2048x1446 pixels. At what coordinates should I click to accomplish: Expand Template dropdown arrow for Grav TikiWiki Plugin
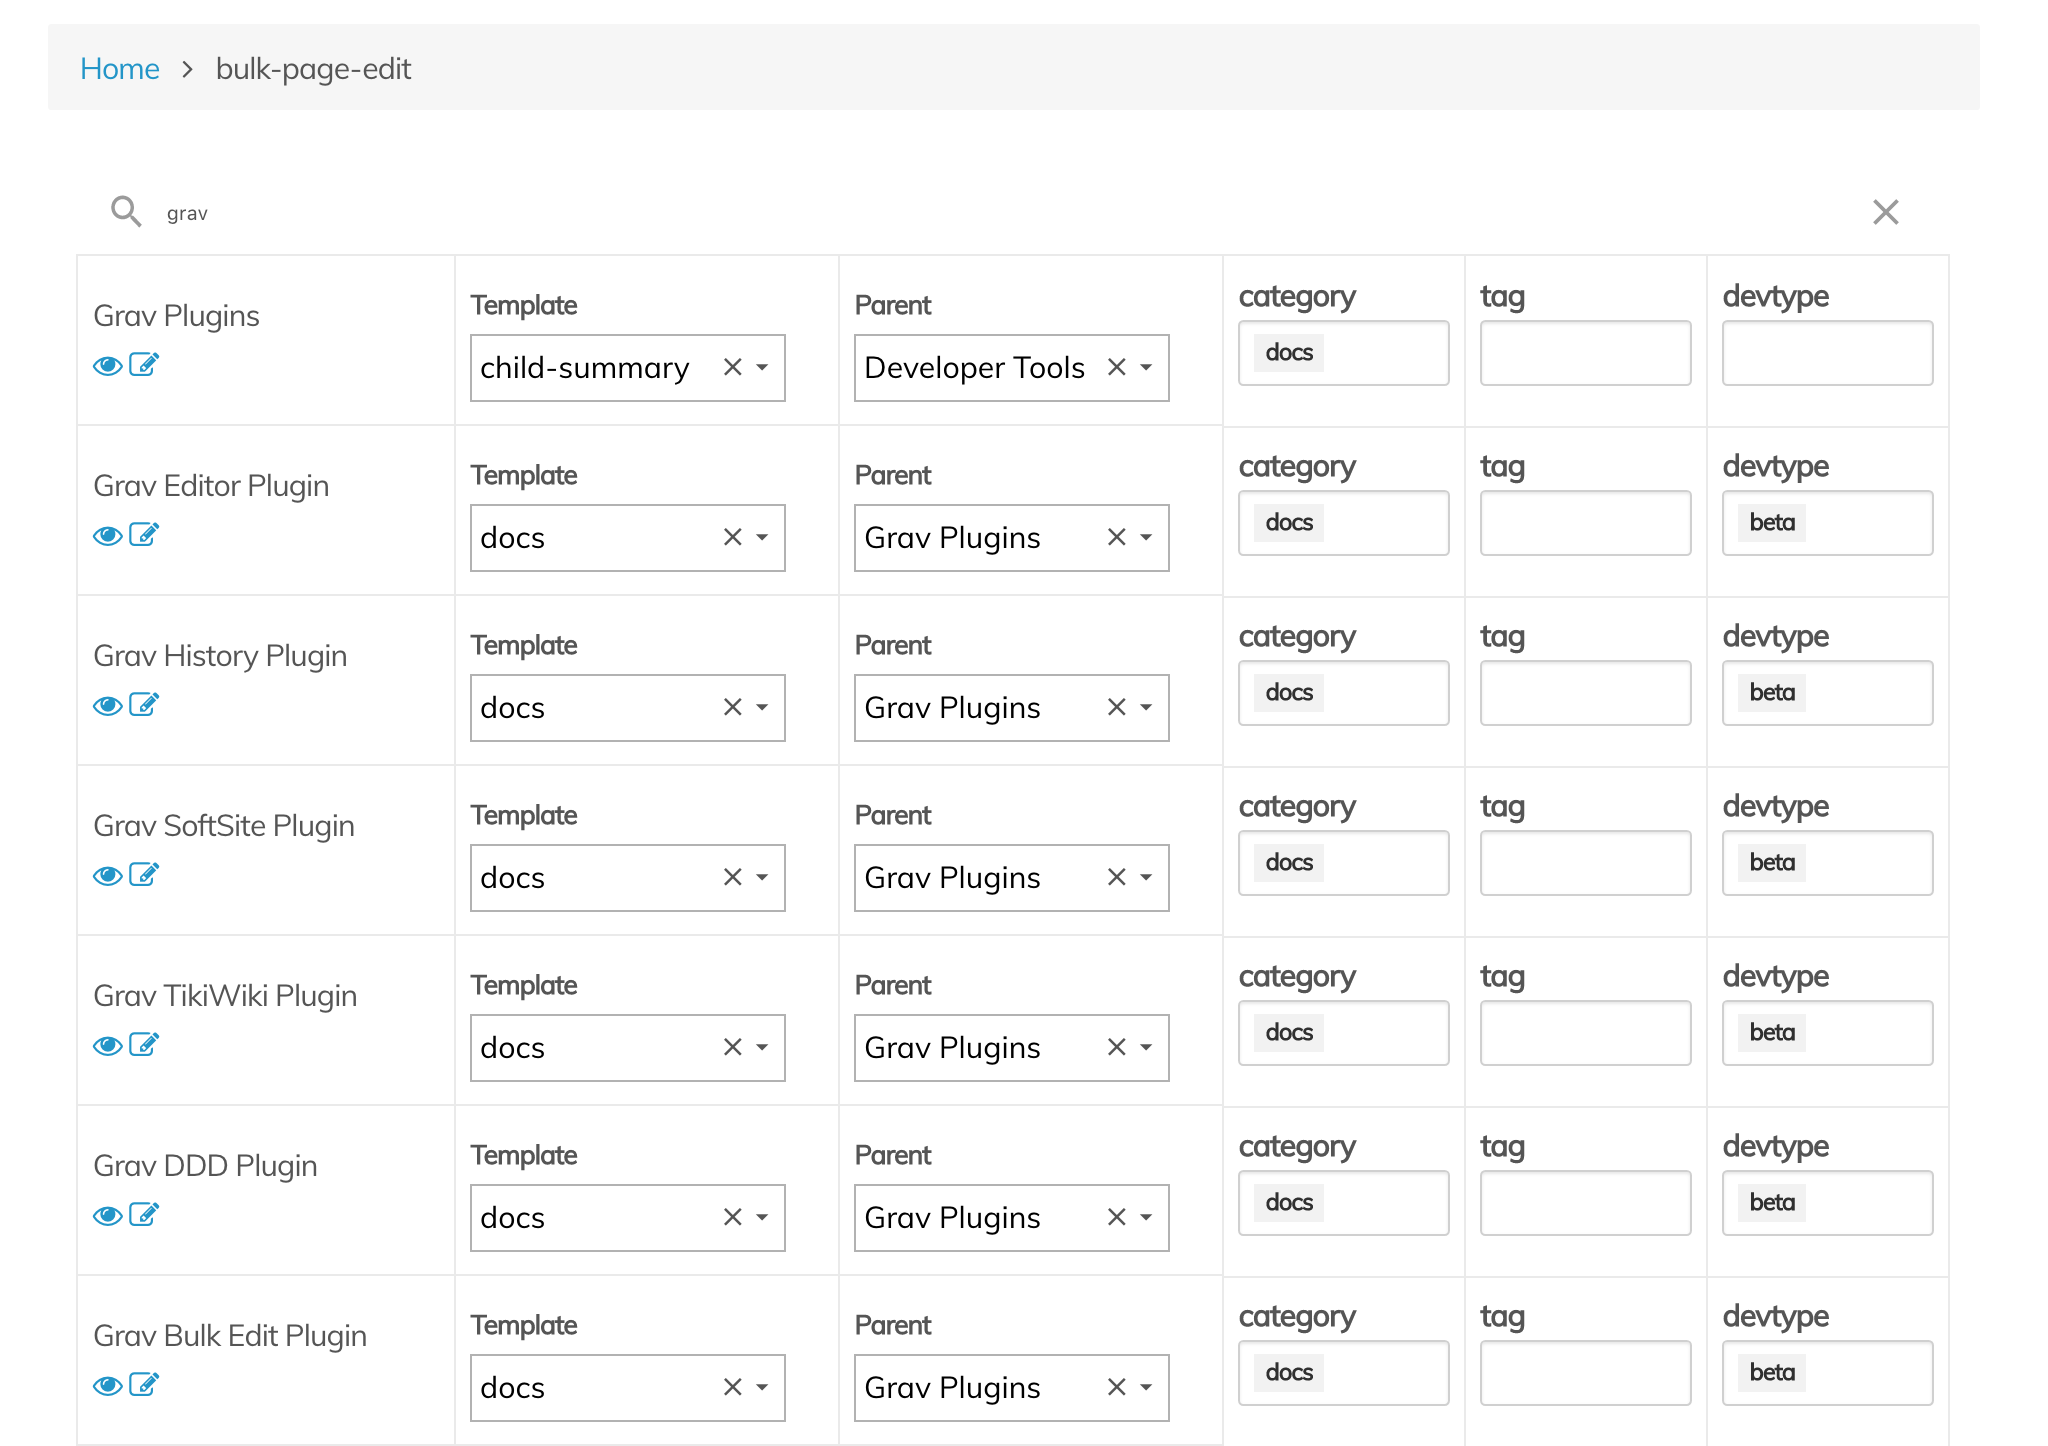tap(763, 1048)
